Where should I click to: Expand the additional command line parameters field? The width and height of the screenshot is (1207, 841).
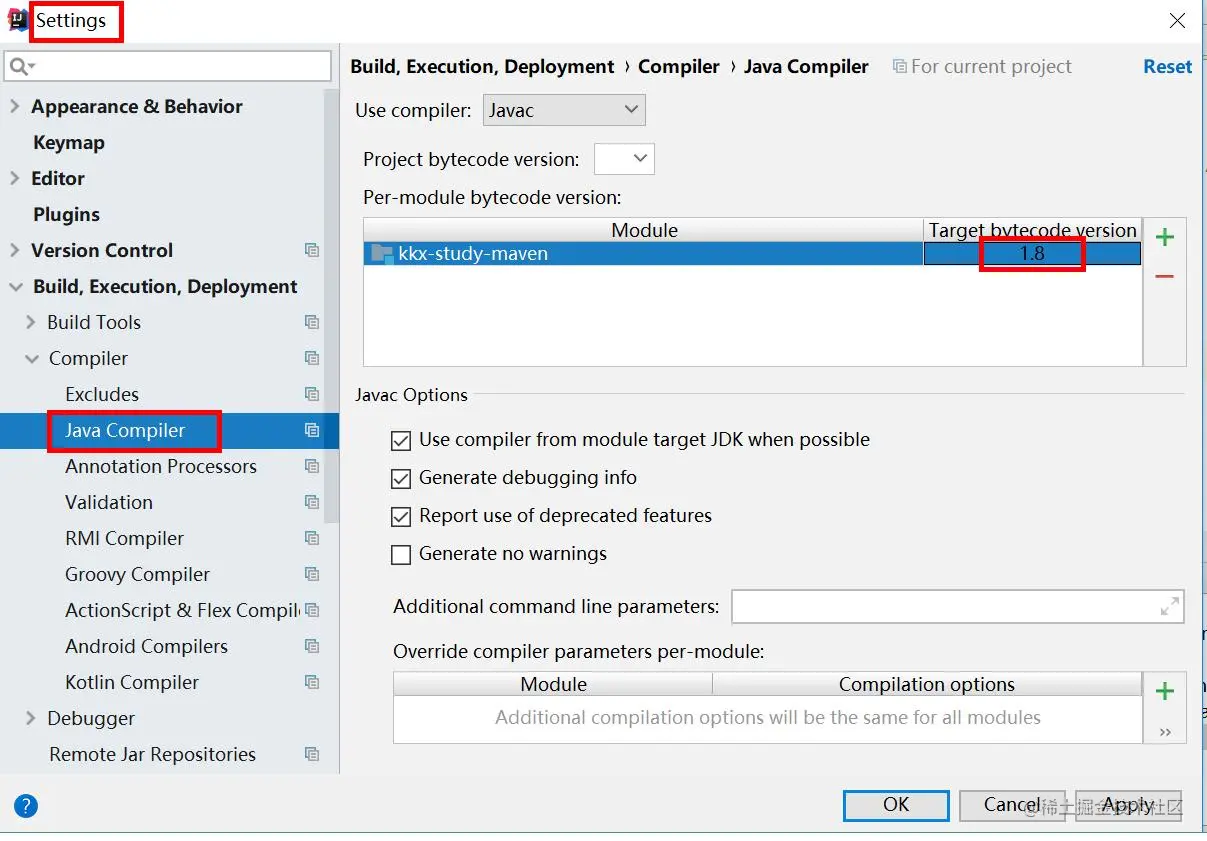(x=1169, y=607)
